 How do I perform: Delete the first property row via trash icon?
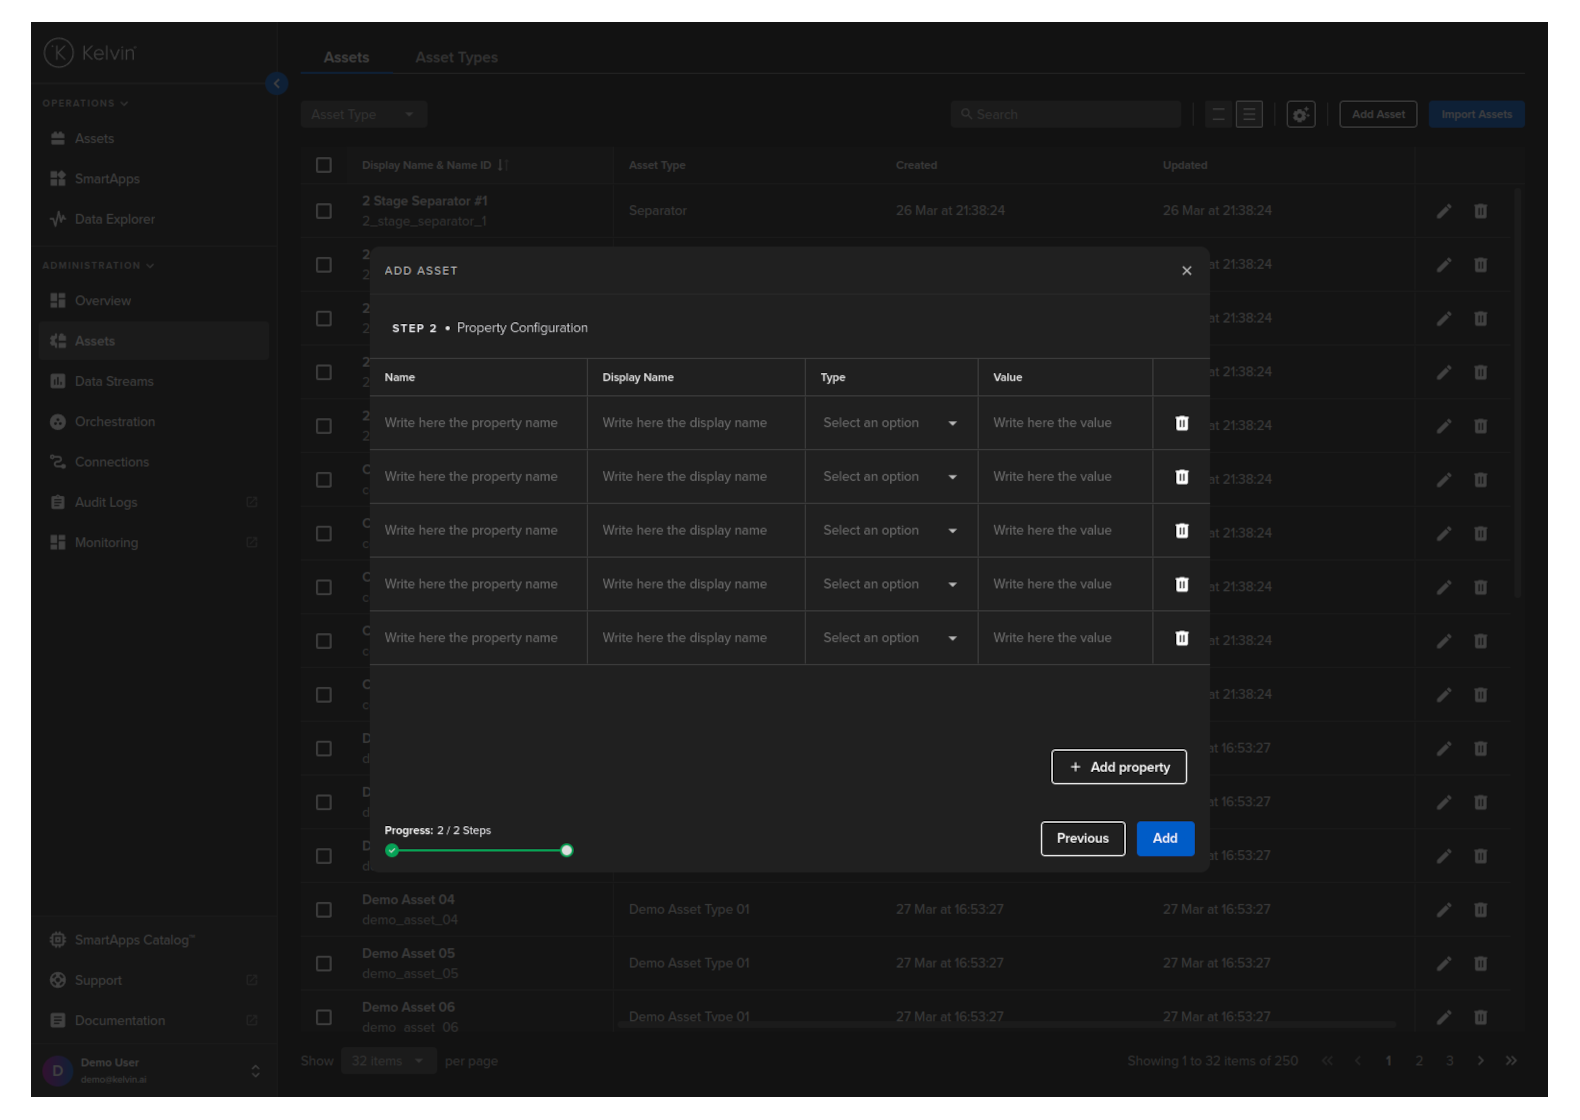pos(1181,423)
